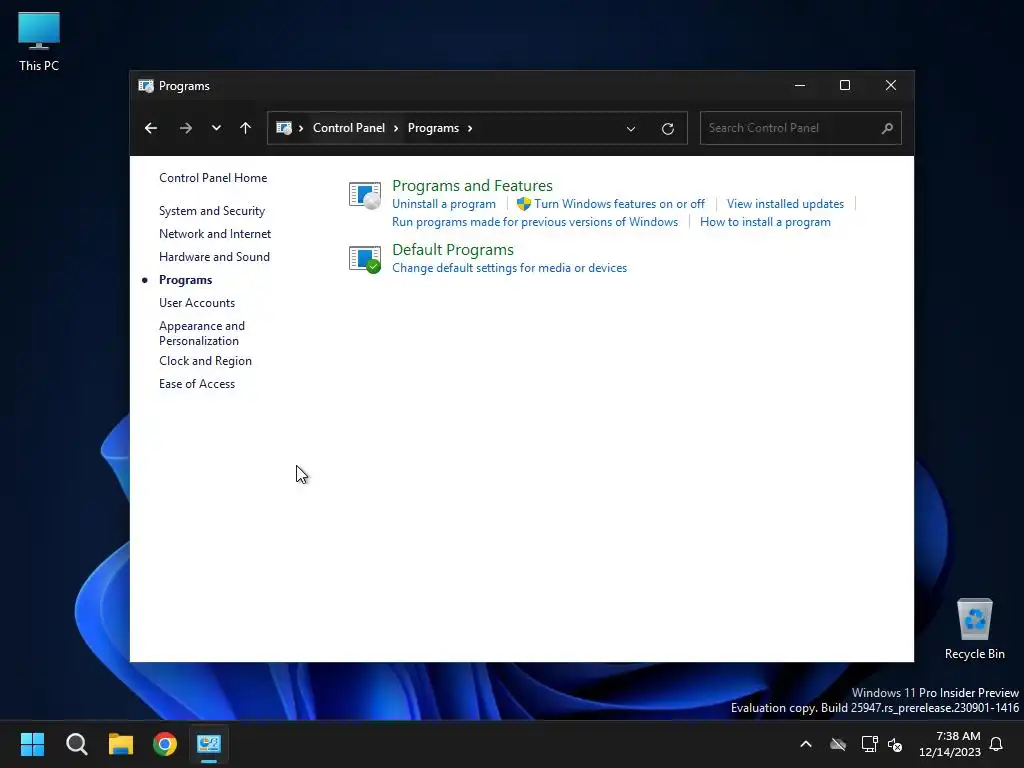Launch File Explorer from the taskbar
The width and height of the screenshot is (1024, 768).
[x=121, y=744]
